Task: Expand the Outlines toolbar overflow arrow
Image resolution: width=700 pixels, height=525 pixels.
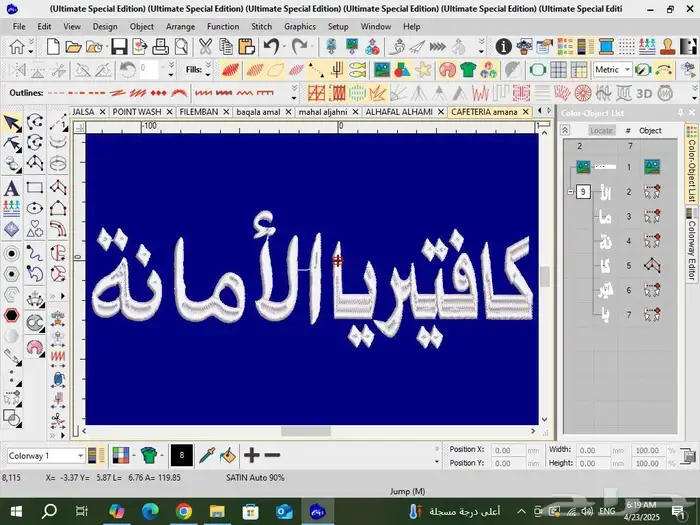Action: pos(294,93)
